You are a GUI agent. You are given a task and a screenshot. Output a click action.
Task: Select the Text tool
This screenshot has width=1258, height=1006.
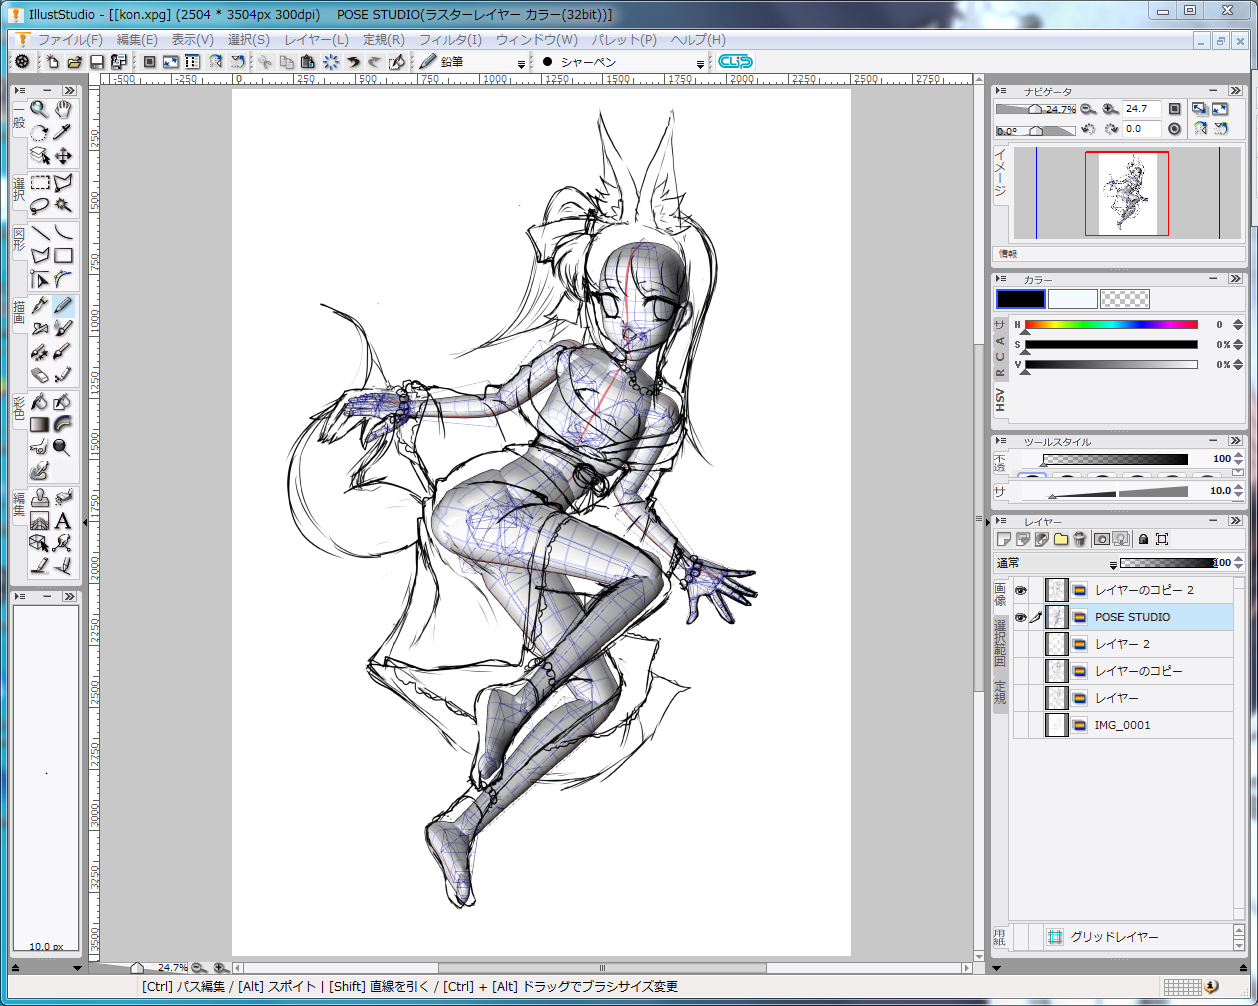coord(63,521)
